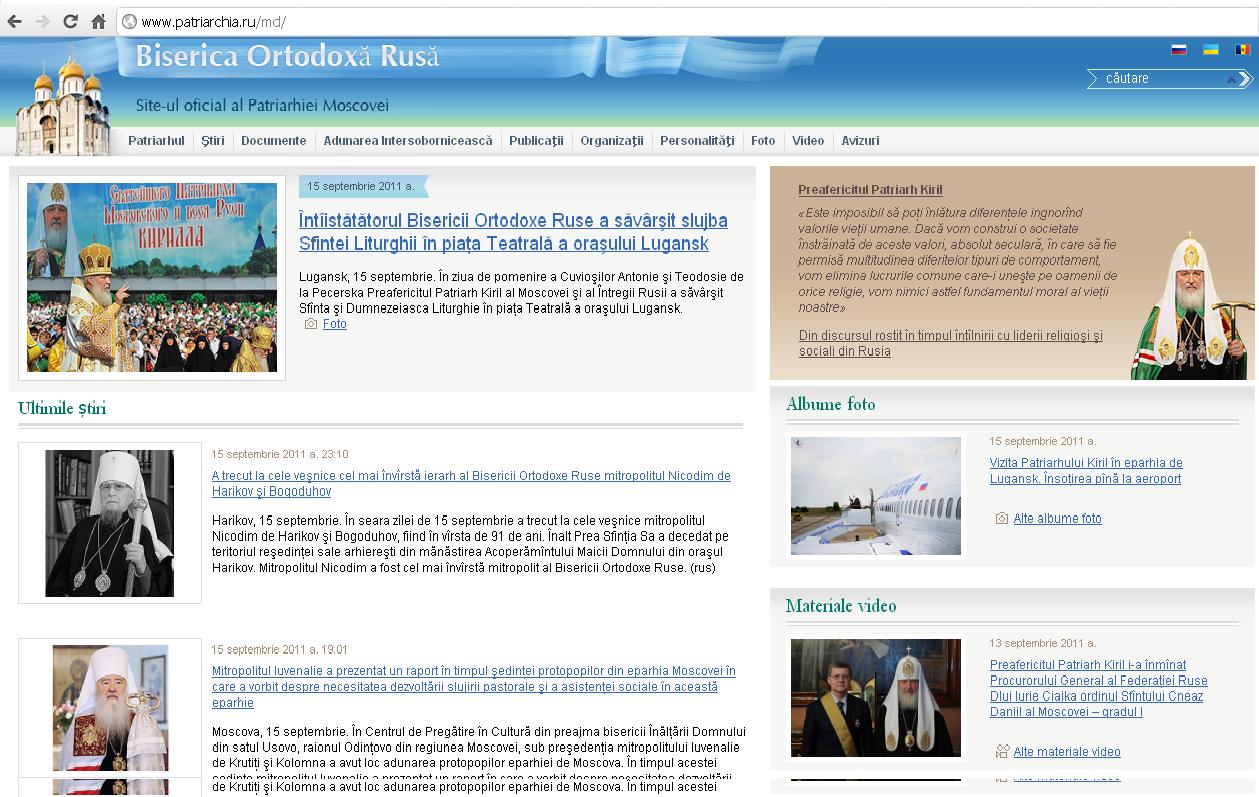Click the 'Albume foto' heading

coord(831,404)
